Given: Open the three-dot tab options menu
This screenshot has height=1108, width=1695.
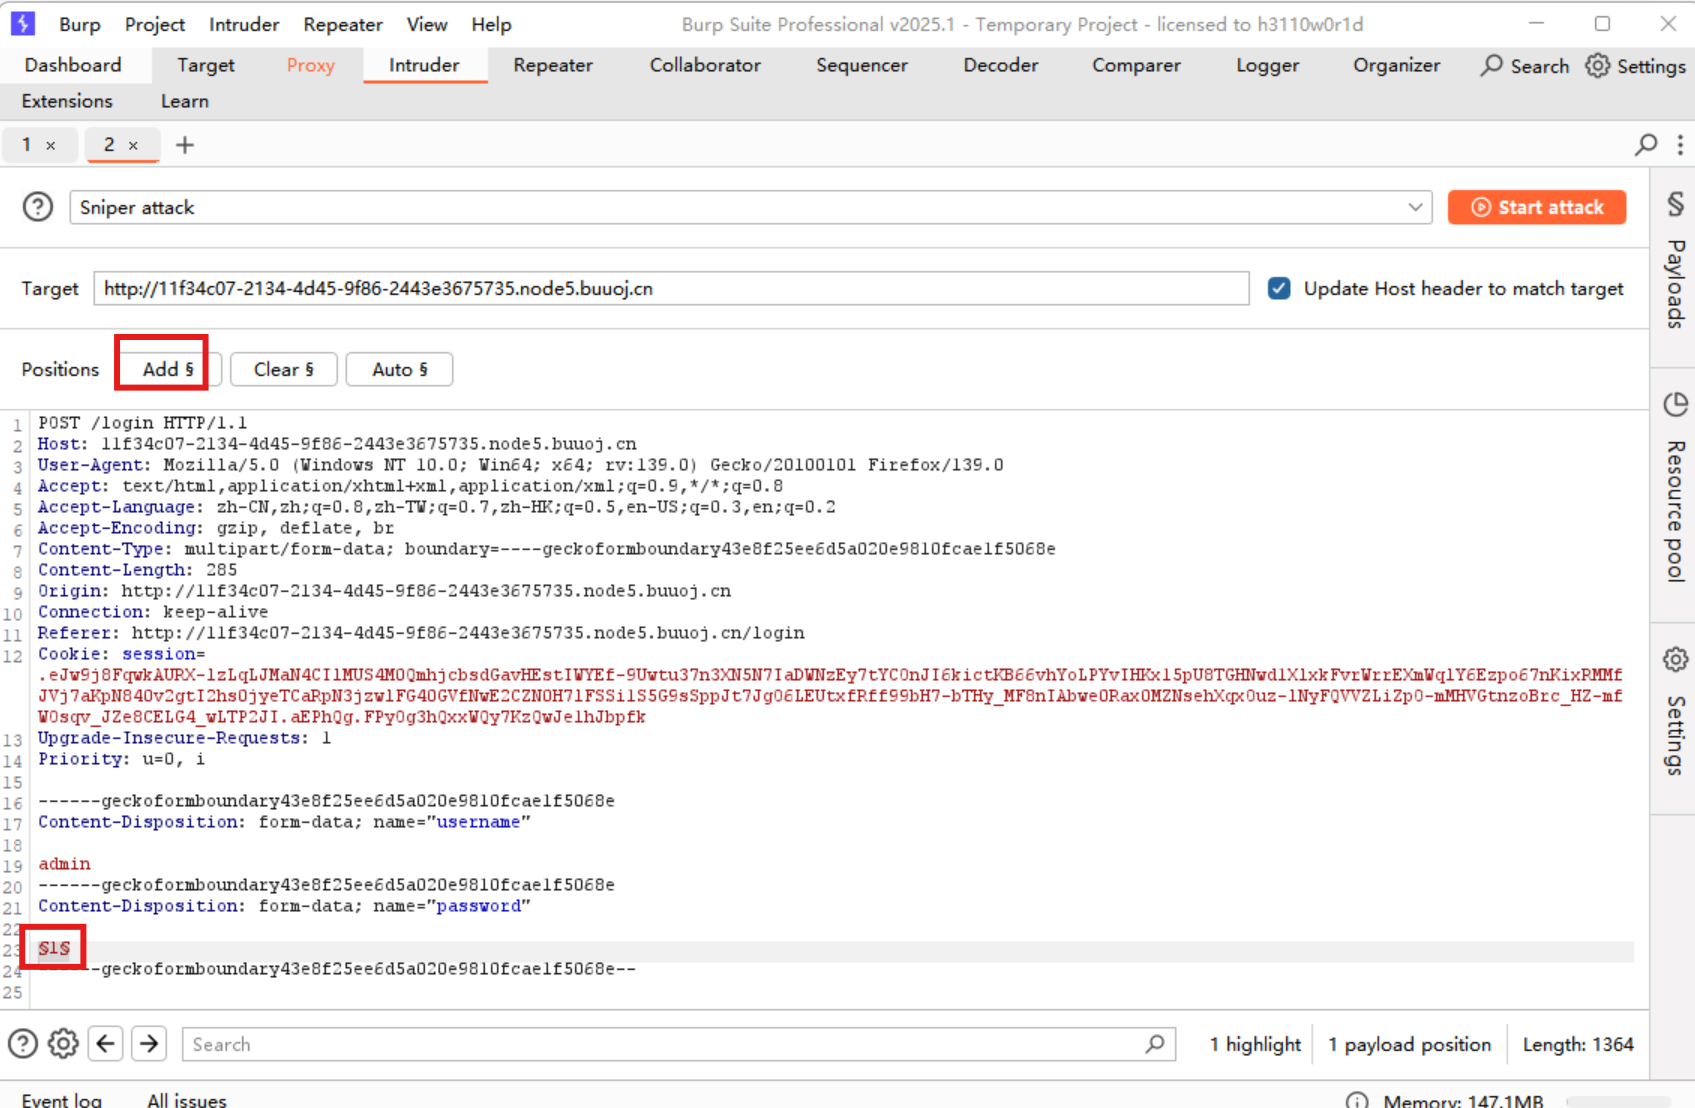Looking at the screenshot, I should click(1680, 145).
